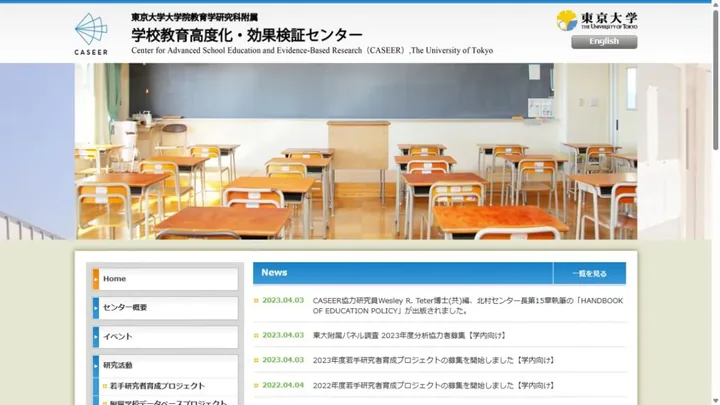Click the blue arrow icon beside イベント
The width and height of the screenshot is (720, 405).
[96, 337]
